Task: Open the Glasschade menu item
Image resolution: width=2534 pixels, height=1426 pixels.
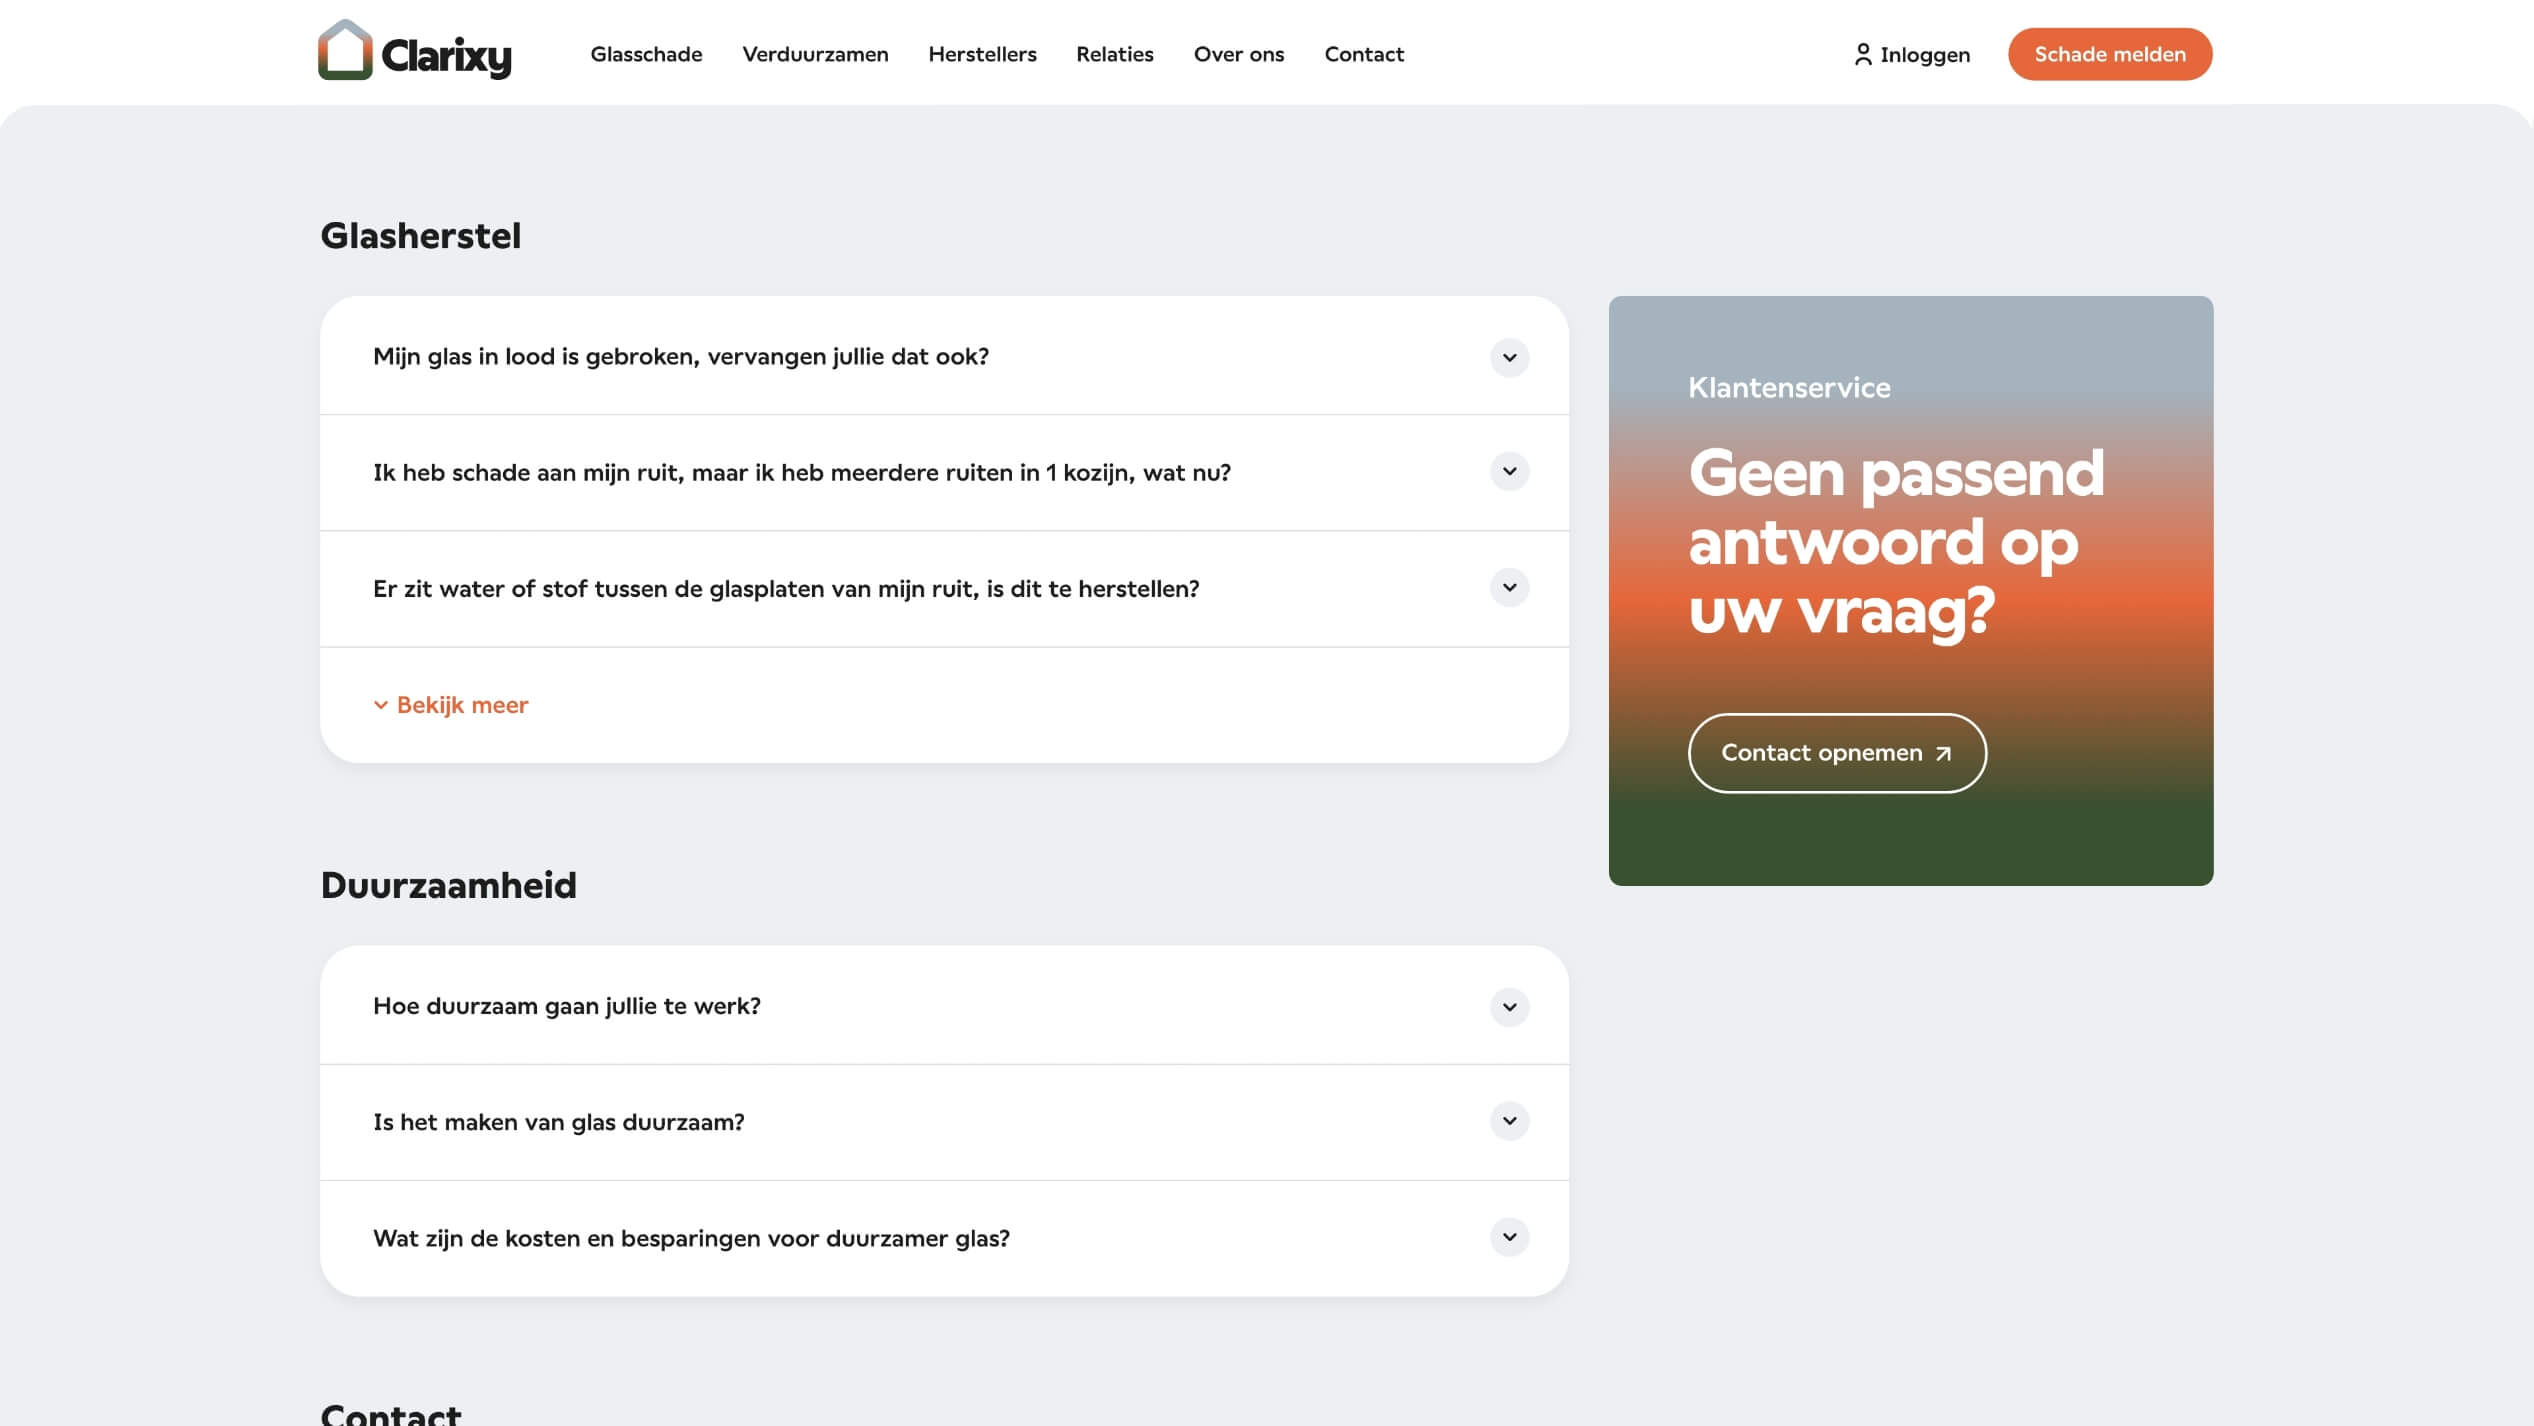Action: tap(646, 55)
